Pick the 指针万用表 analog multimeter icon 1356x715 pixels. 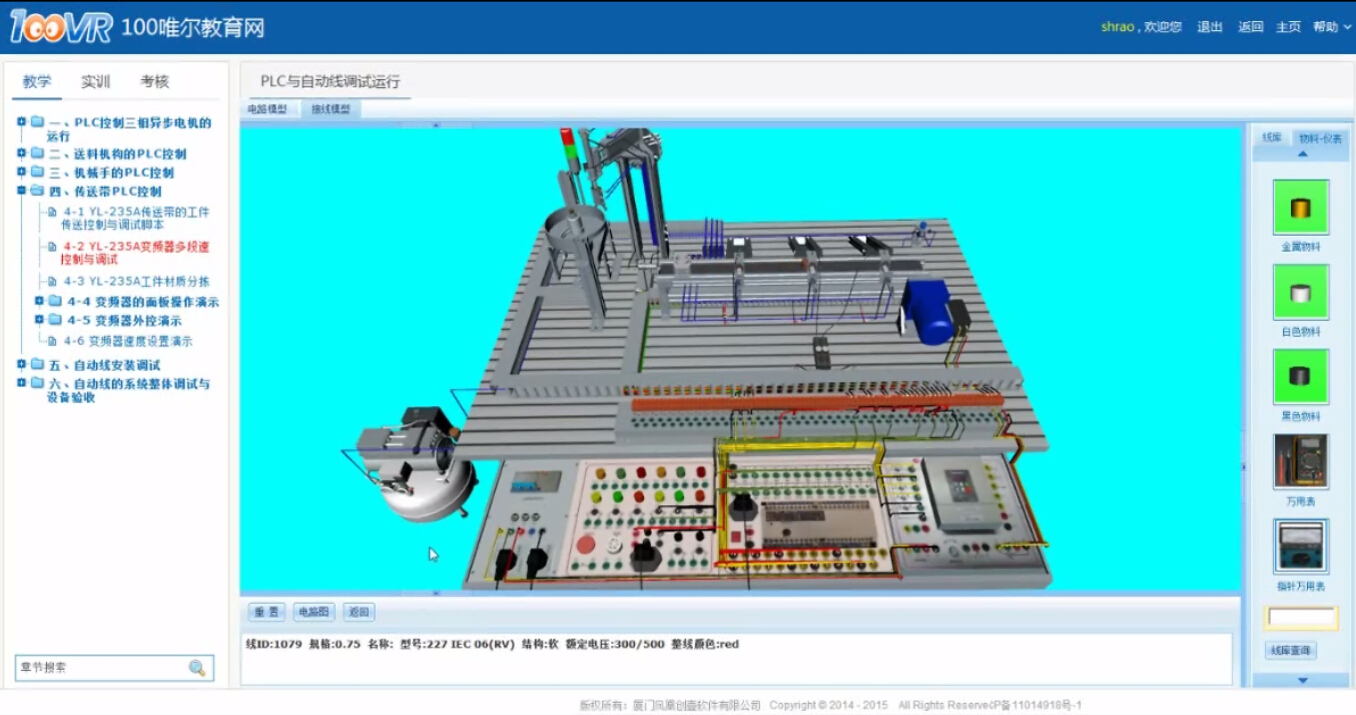1300,546
